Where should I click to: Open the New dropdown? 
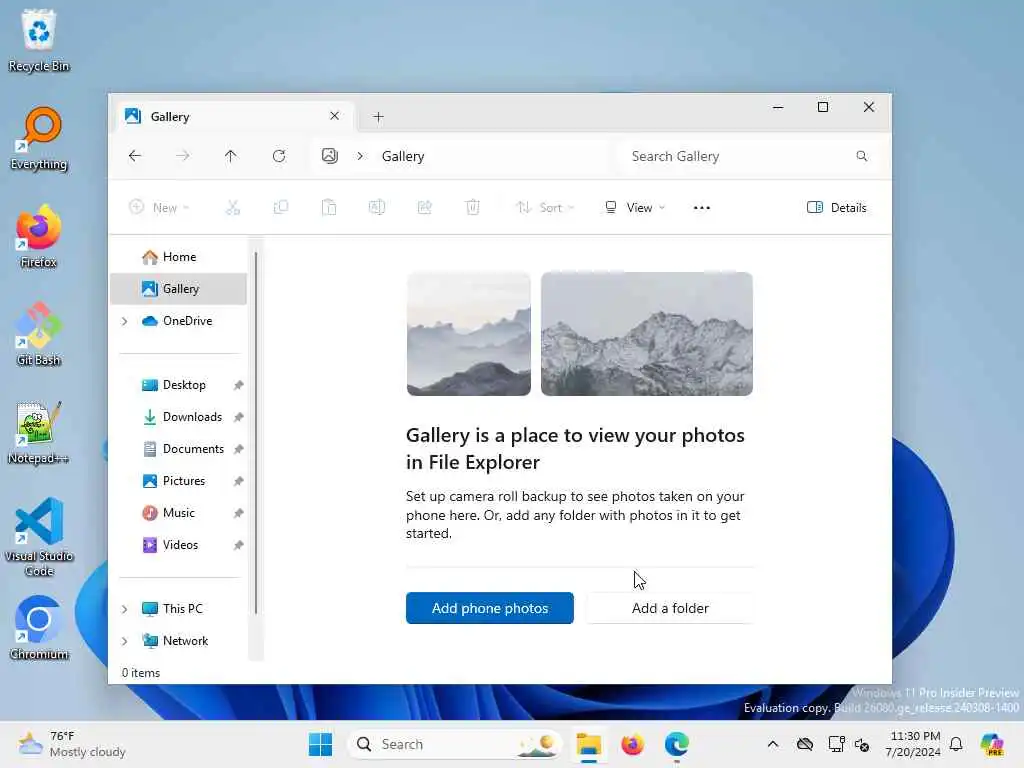point(159,208)
